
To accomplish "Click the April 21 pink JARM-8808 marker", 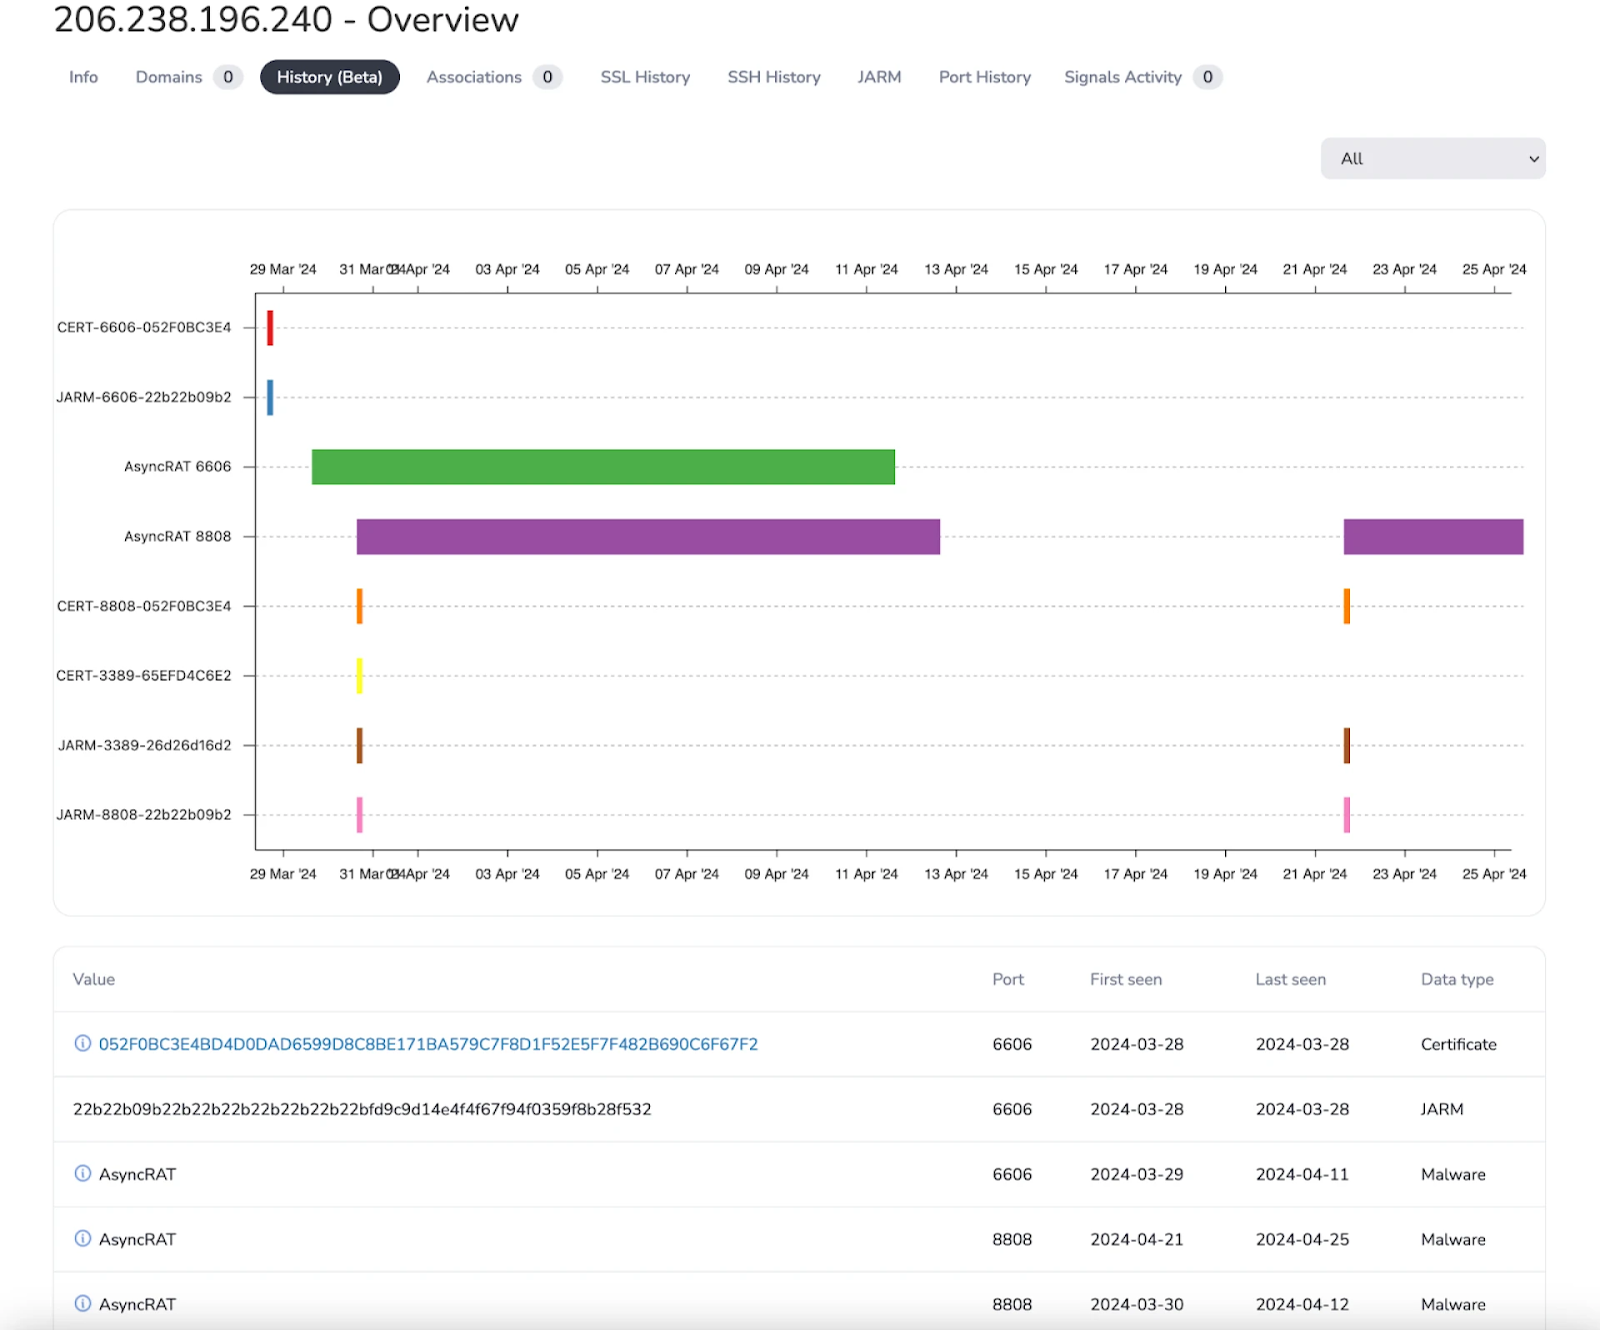I will tap(1347, 815).
